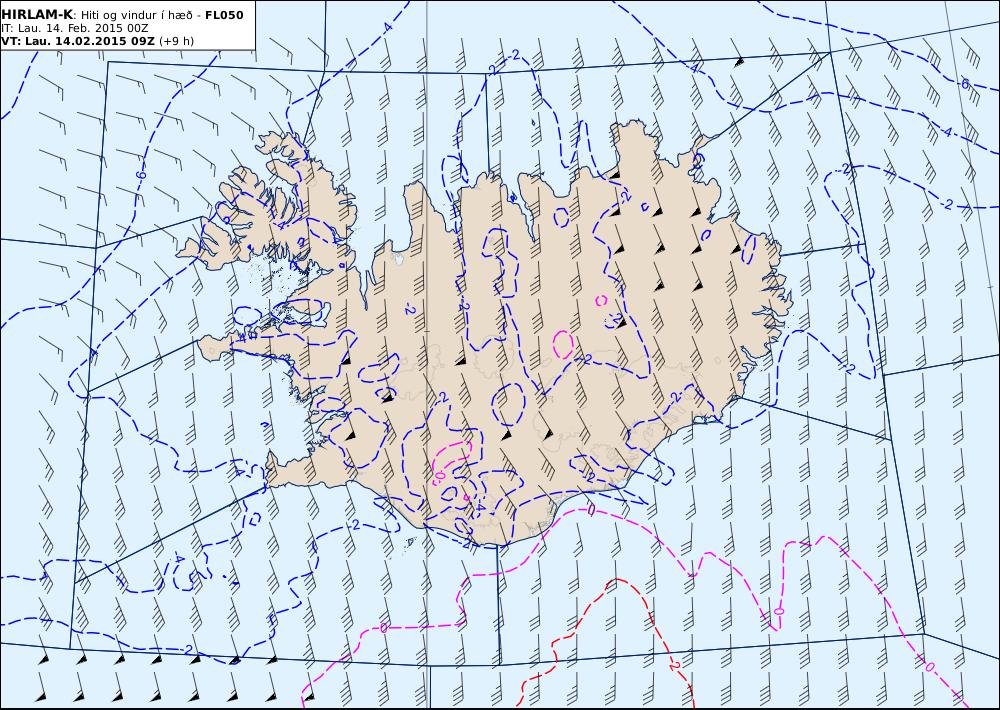Click the '(+9 h)' forecast offset text

pos(177,41)
